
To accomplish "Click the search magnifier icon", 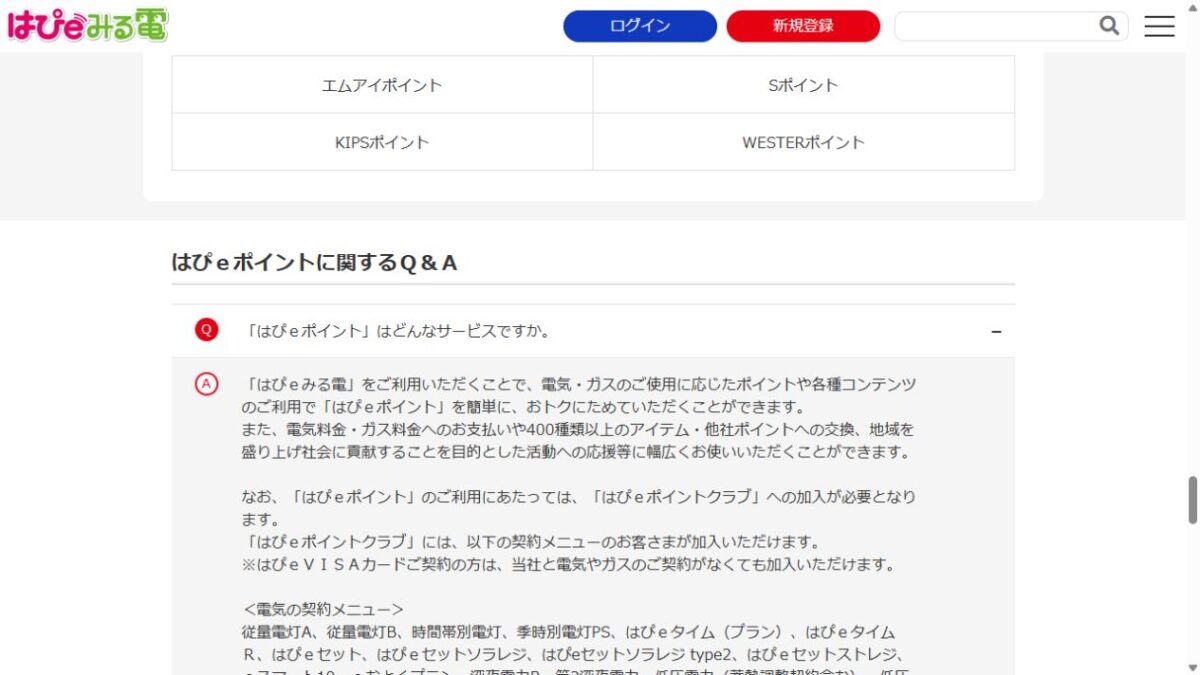I will pos(1109,26).
